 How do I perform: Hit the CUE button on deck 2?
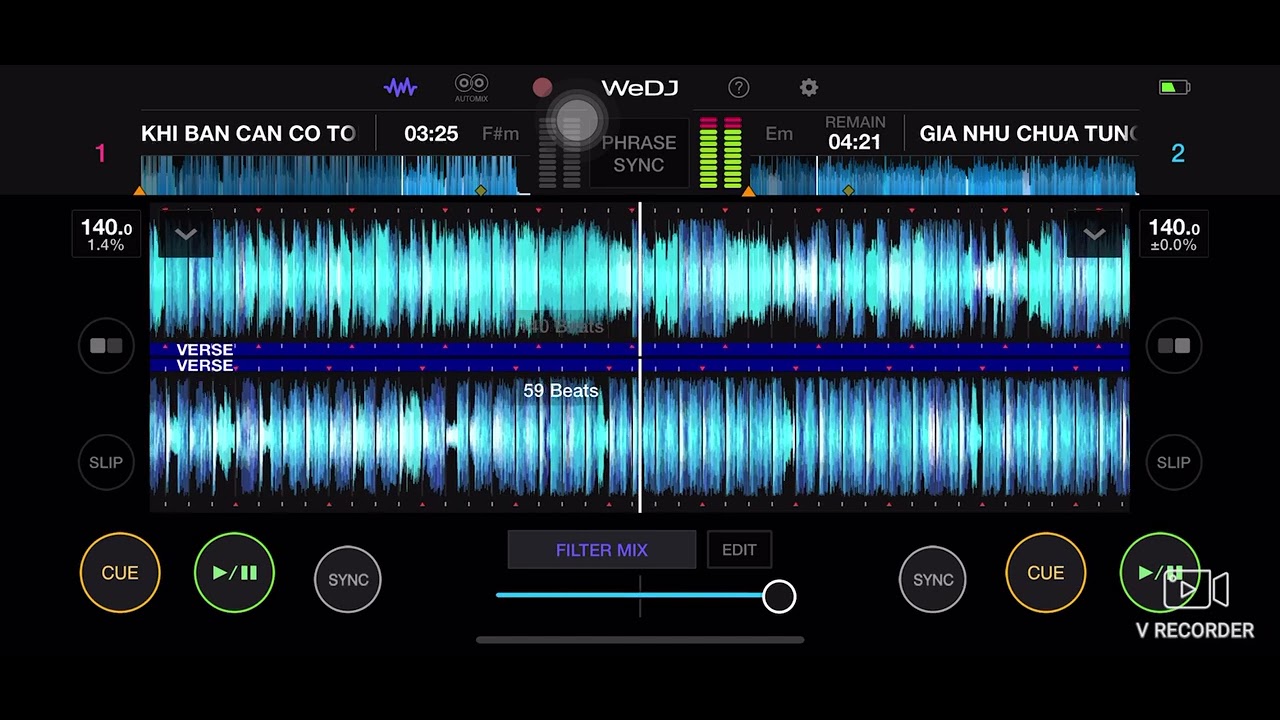(1045, 573)
